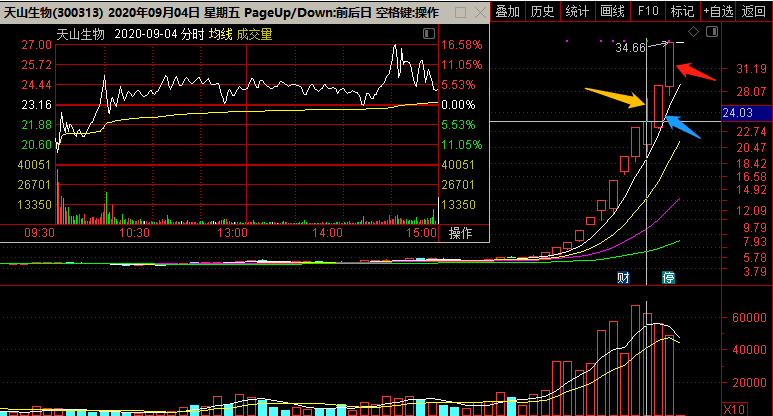The height and width of the screenshot is (416, 773).
Task: Select the 成交量 volume label
Action: pyautogui.click(x=254, y=34)
